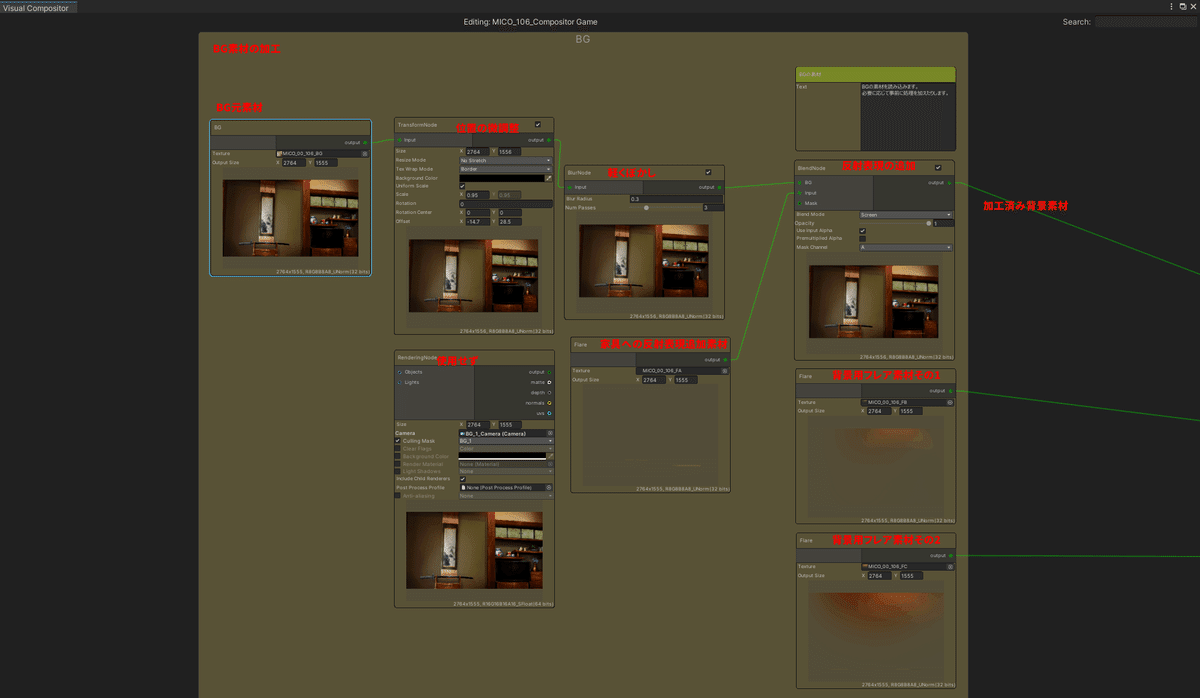Screen dimensions: 1200x698
Task: Toggle Include Child Renderers checkbox
Action: [462, 479]
